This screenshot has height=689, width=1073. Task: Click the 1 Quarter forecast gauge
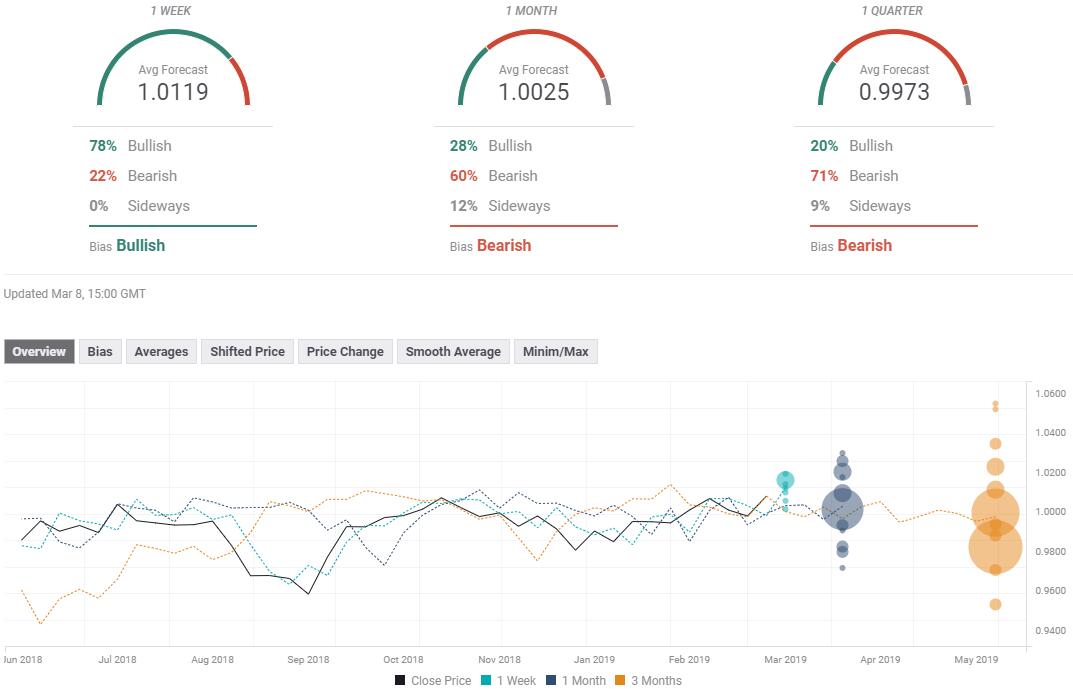coord(894,70)
